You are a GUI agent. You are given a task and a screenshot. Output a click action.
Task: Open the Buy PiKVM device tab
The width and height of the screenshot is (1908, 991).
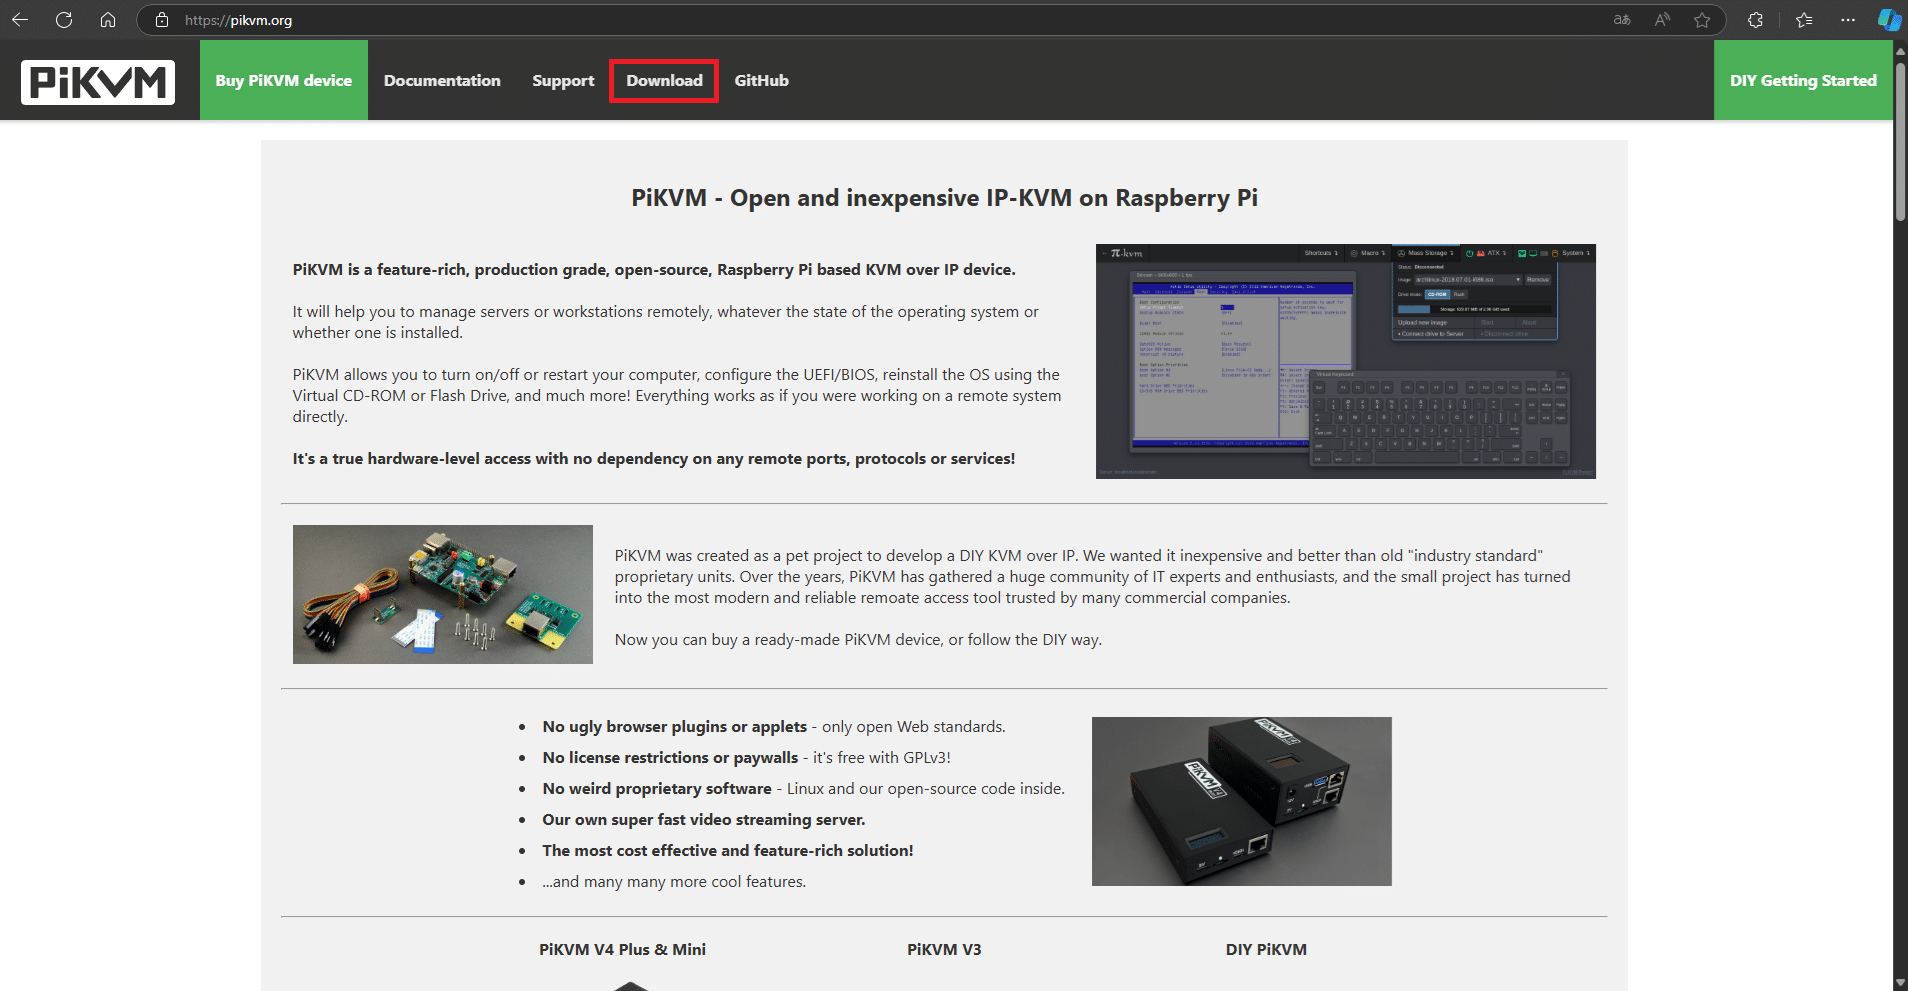(x=284, y=80)
